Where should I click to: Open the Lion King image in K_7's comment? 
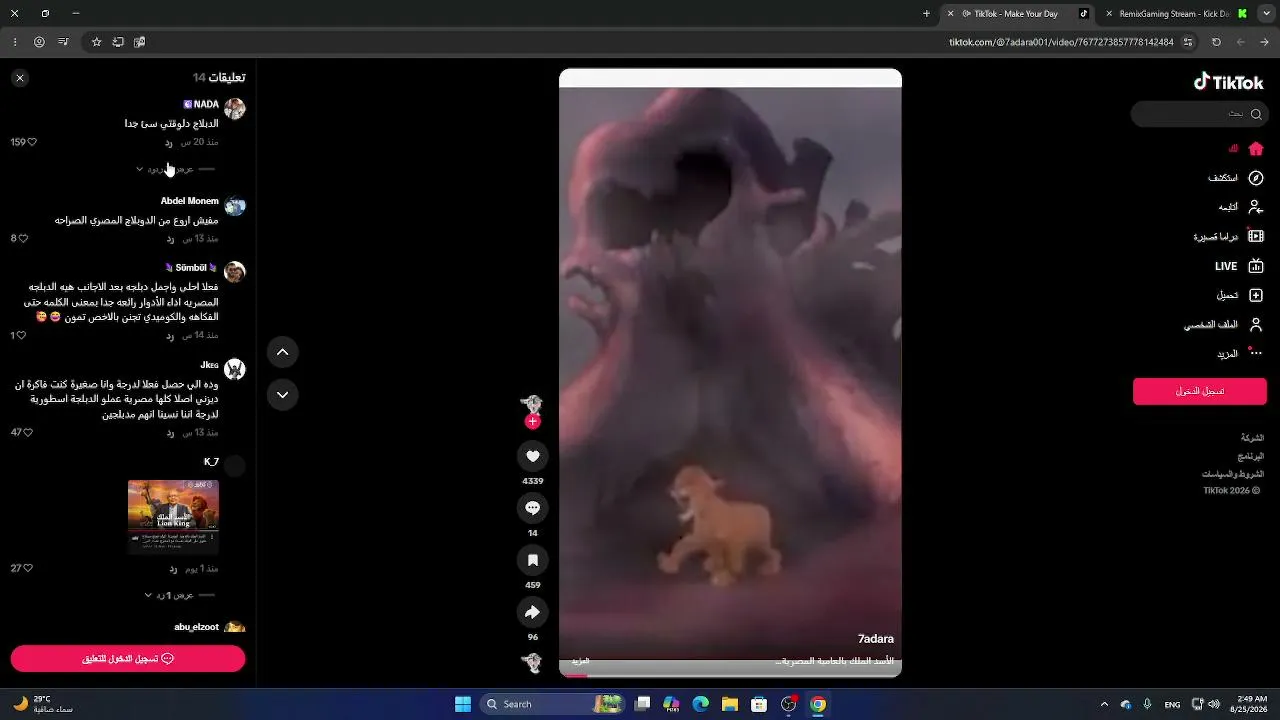173,516
